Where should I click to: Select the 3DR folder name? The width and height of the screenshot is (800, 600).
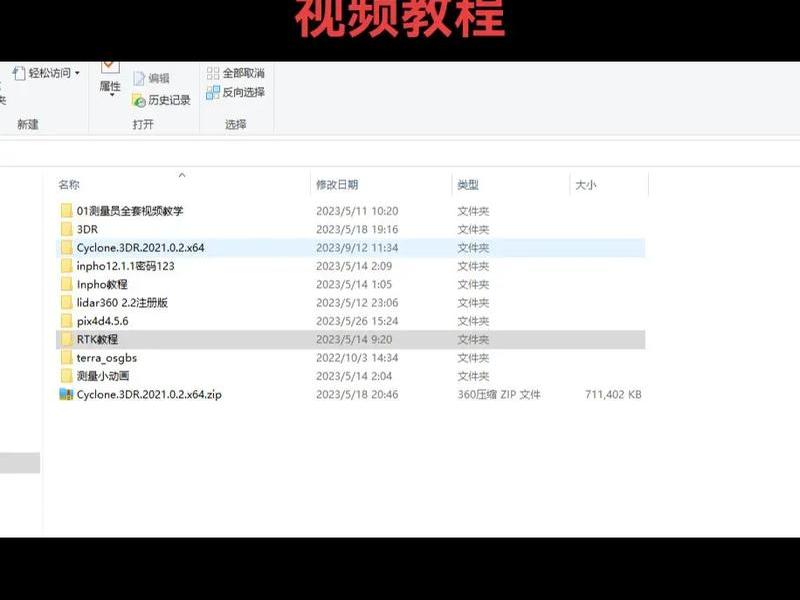tap(87, 229)
